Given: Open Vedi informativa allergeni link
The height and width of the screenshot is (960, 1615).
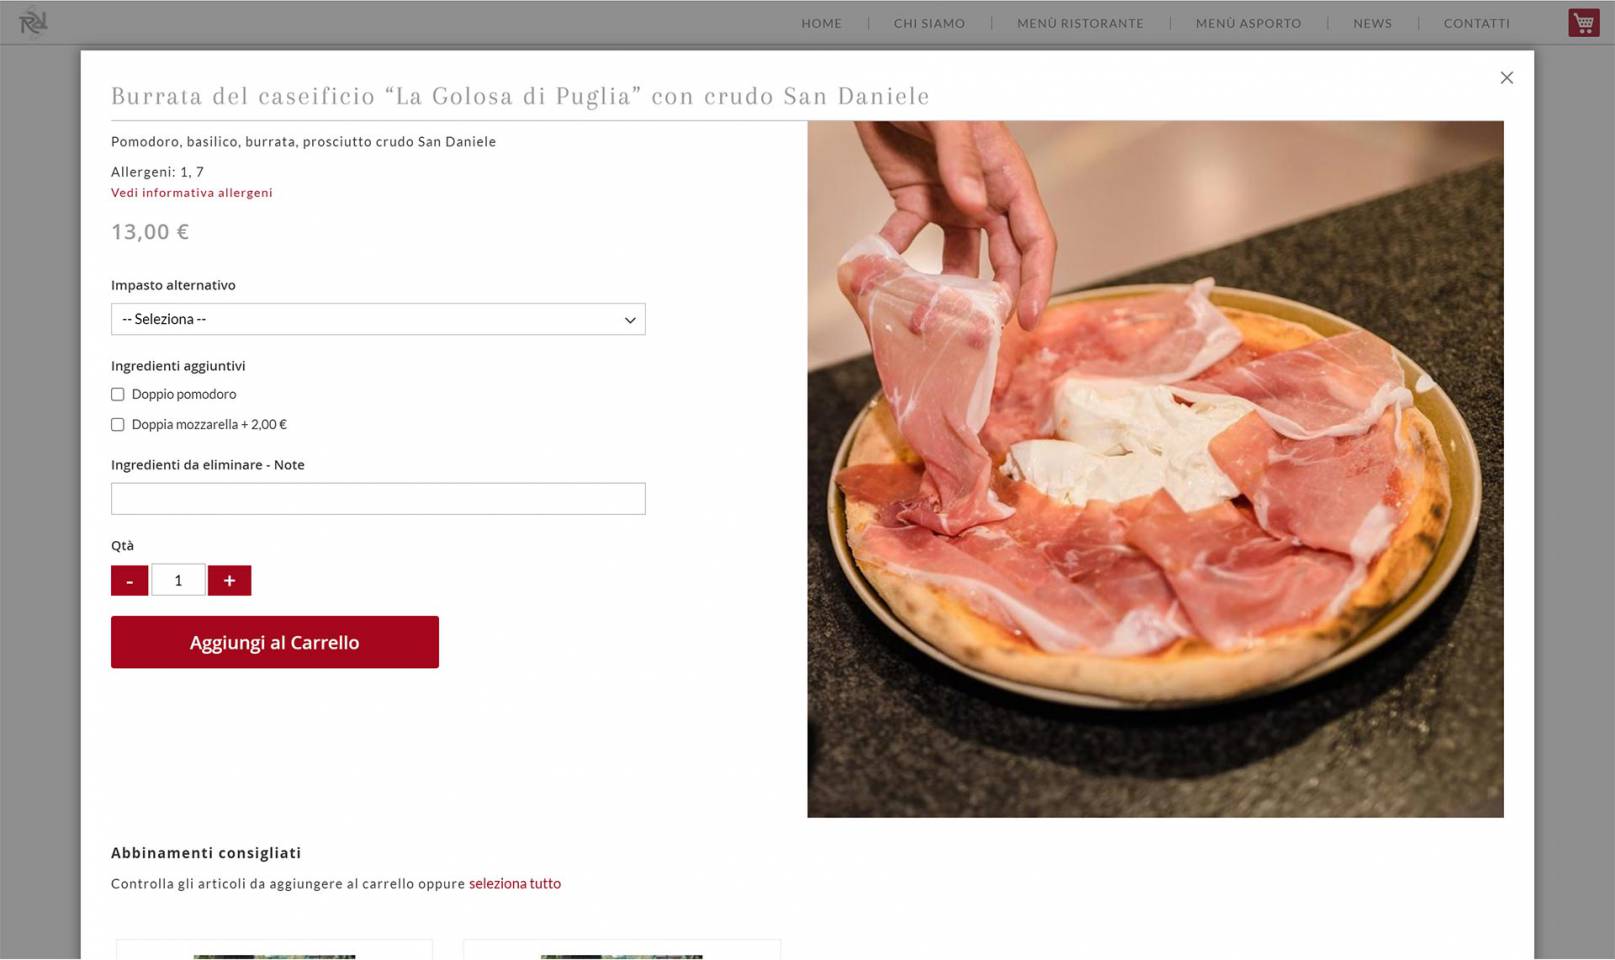Looking at the screenshot, I should [192, 192].
